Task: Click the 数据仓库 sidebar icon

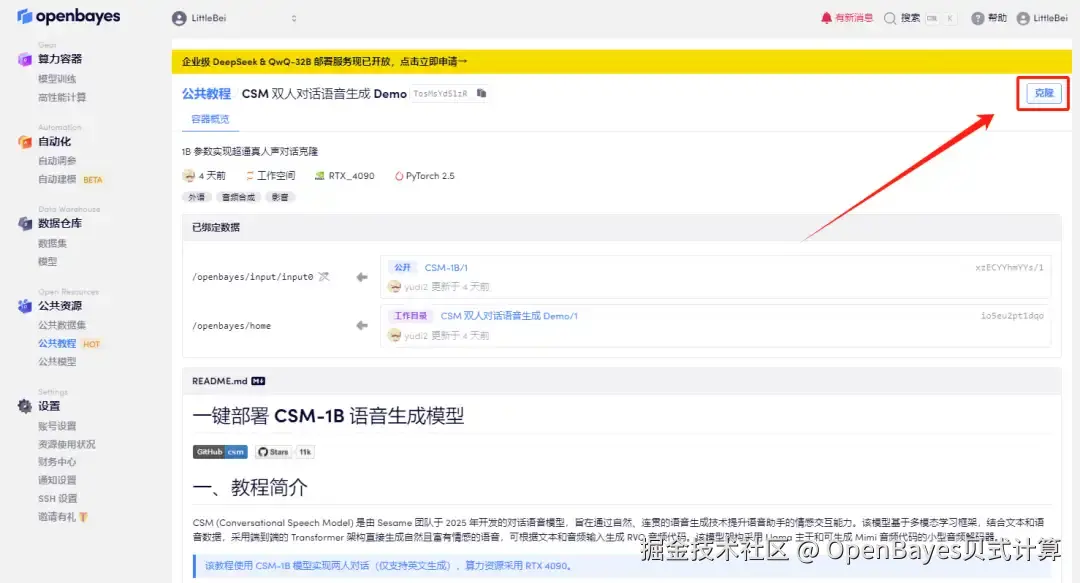Action: pos(25,223)
